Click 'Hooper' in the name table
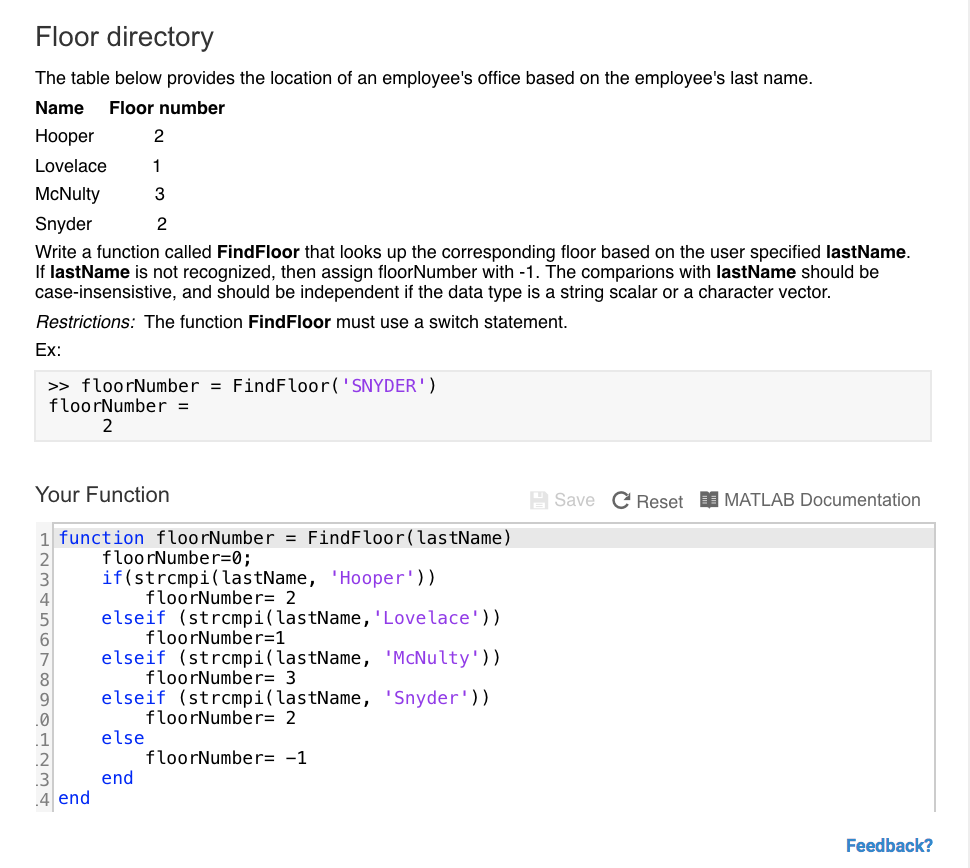 (x=64, y=136)
